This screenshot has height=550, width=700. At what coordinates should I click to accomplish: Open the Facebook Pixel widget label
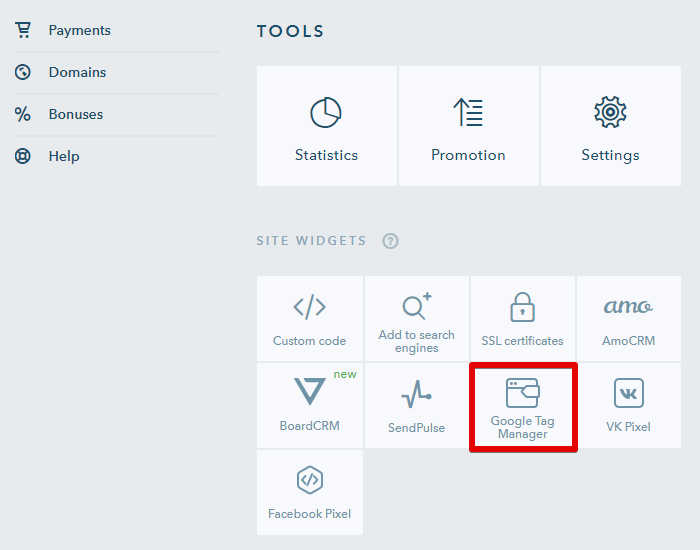(309, 514)
